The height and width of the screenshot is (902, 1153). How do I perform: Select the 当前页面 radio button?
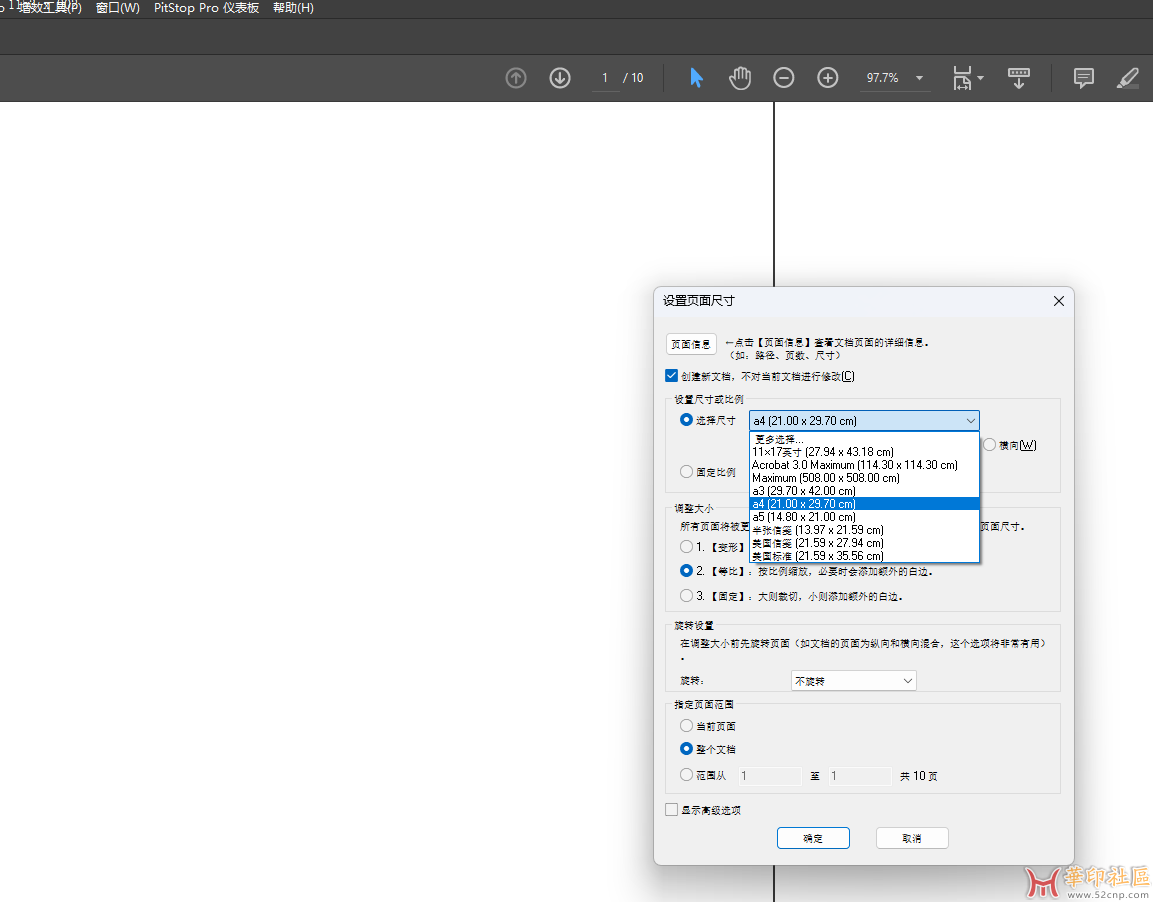pyautogui.click(x=686, y=726)
